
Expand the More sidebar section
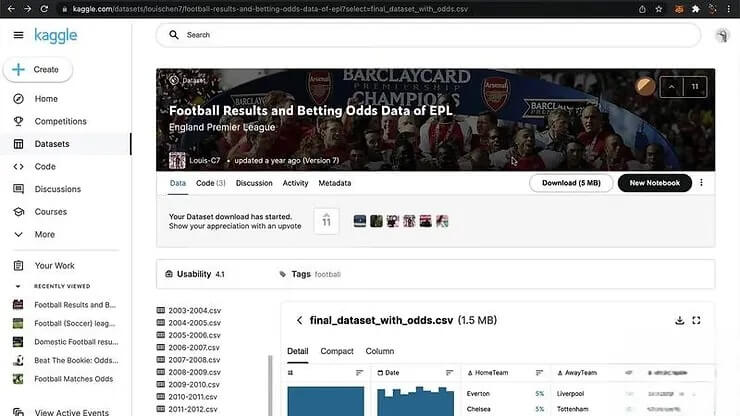coord(18,234)
